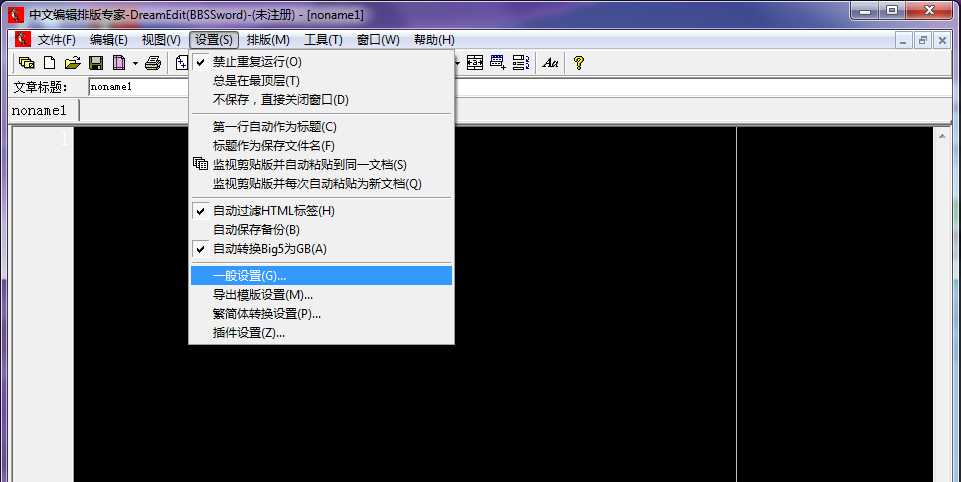Toggle 监视剪贴版并每次自动粘贴为新文档(Q)
The width and height of the screenshot is (961, 482).
point(321,184)
